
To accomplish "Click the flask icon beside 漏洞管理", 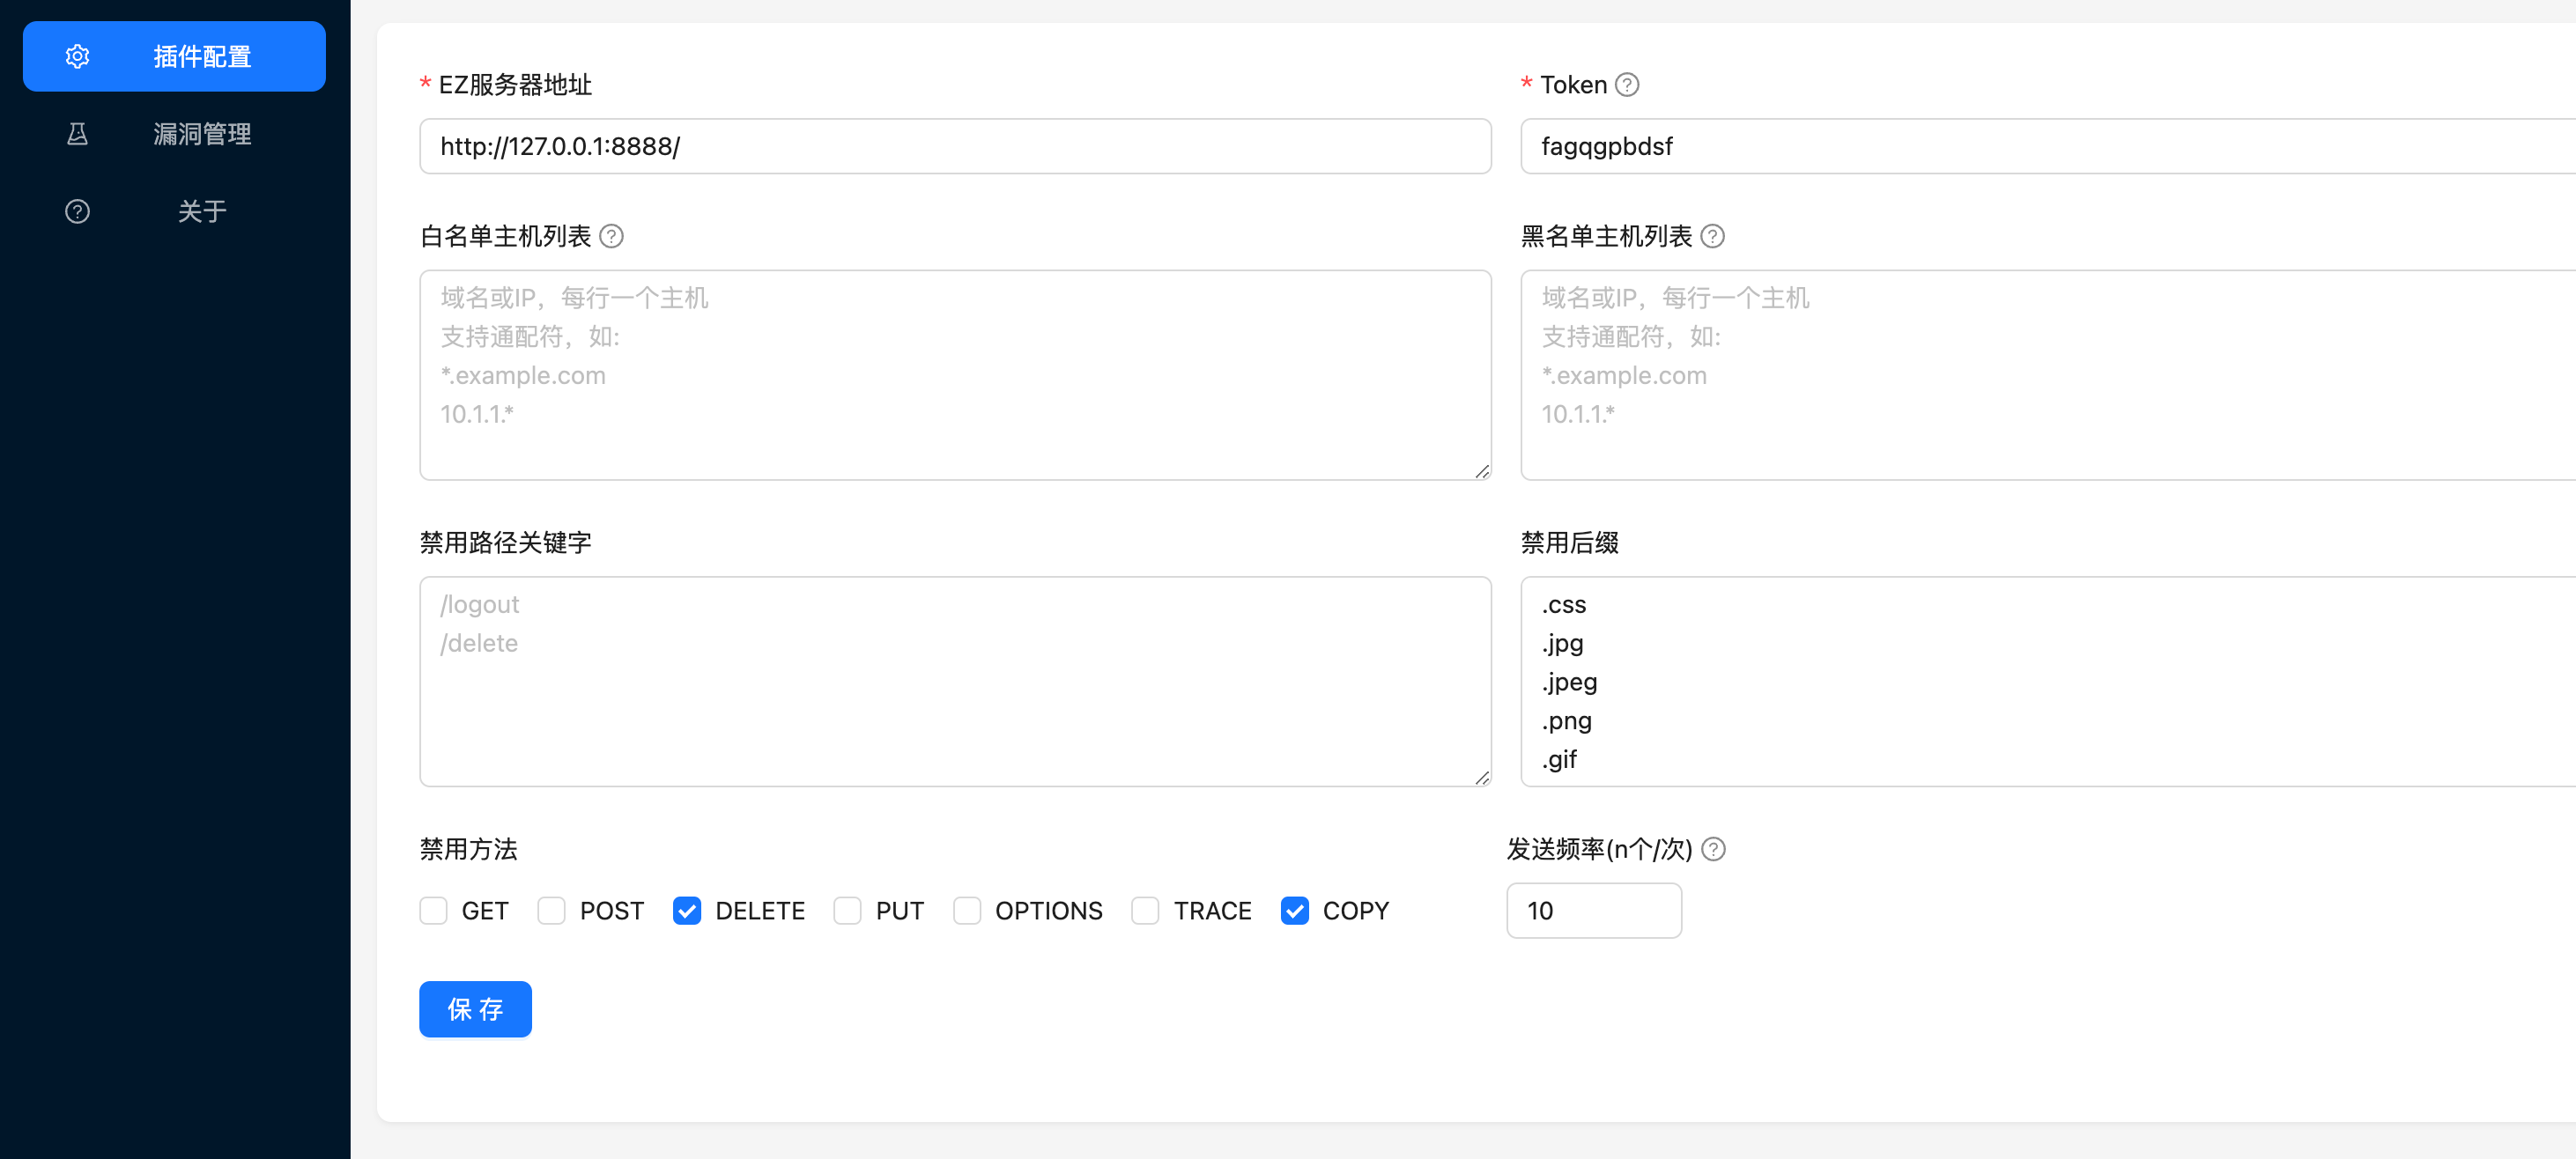I will click(77, 134).
